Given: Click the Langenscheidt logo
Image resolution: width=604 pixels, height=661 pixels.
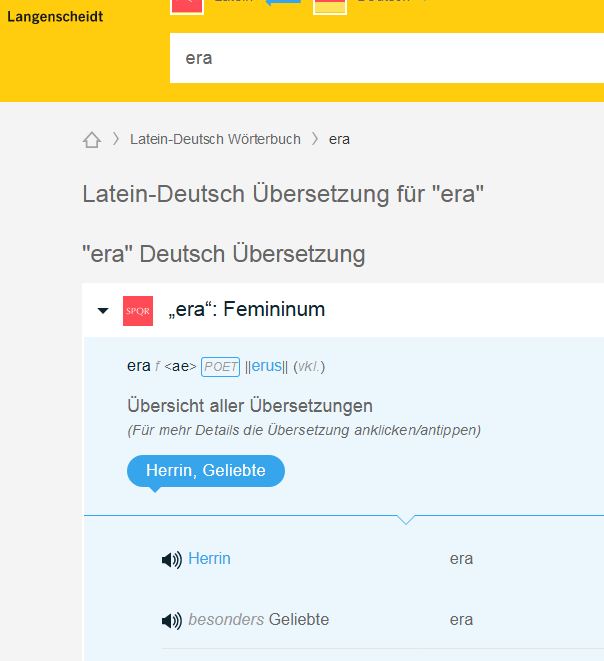Looking at the screenshot, I should coord(55,16).
